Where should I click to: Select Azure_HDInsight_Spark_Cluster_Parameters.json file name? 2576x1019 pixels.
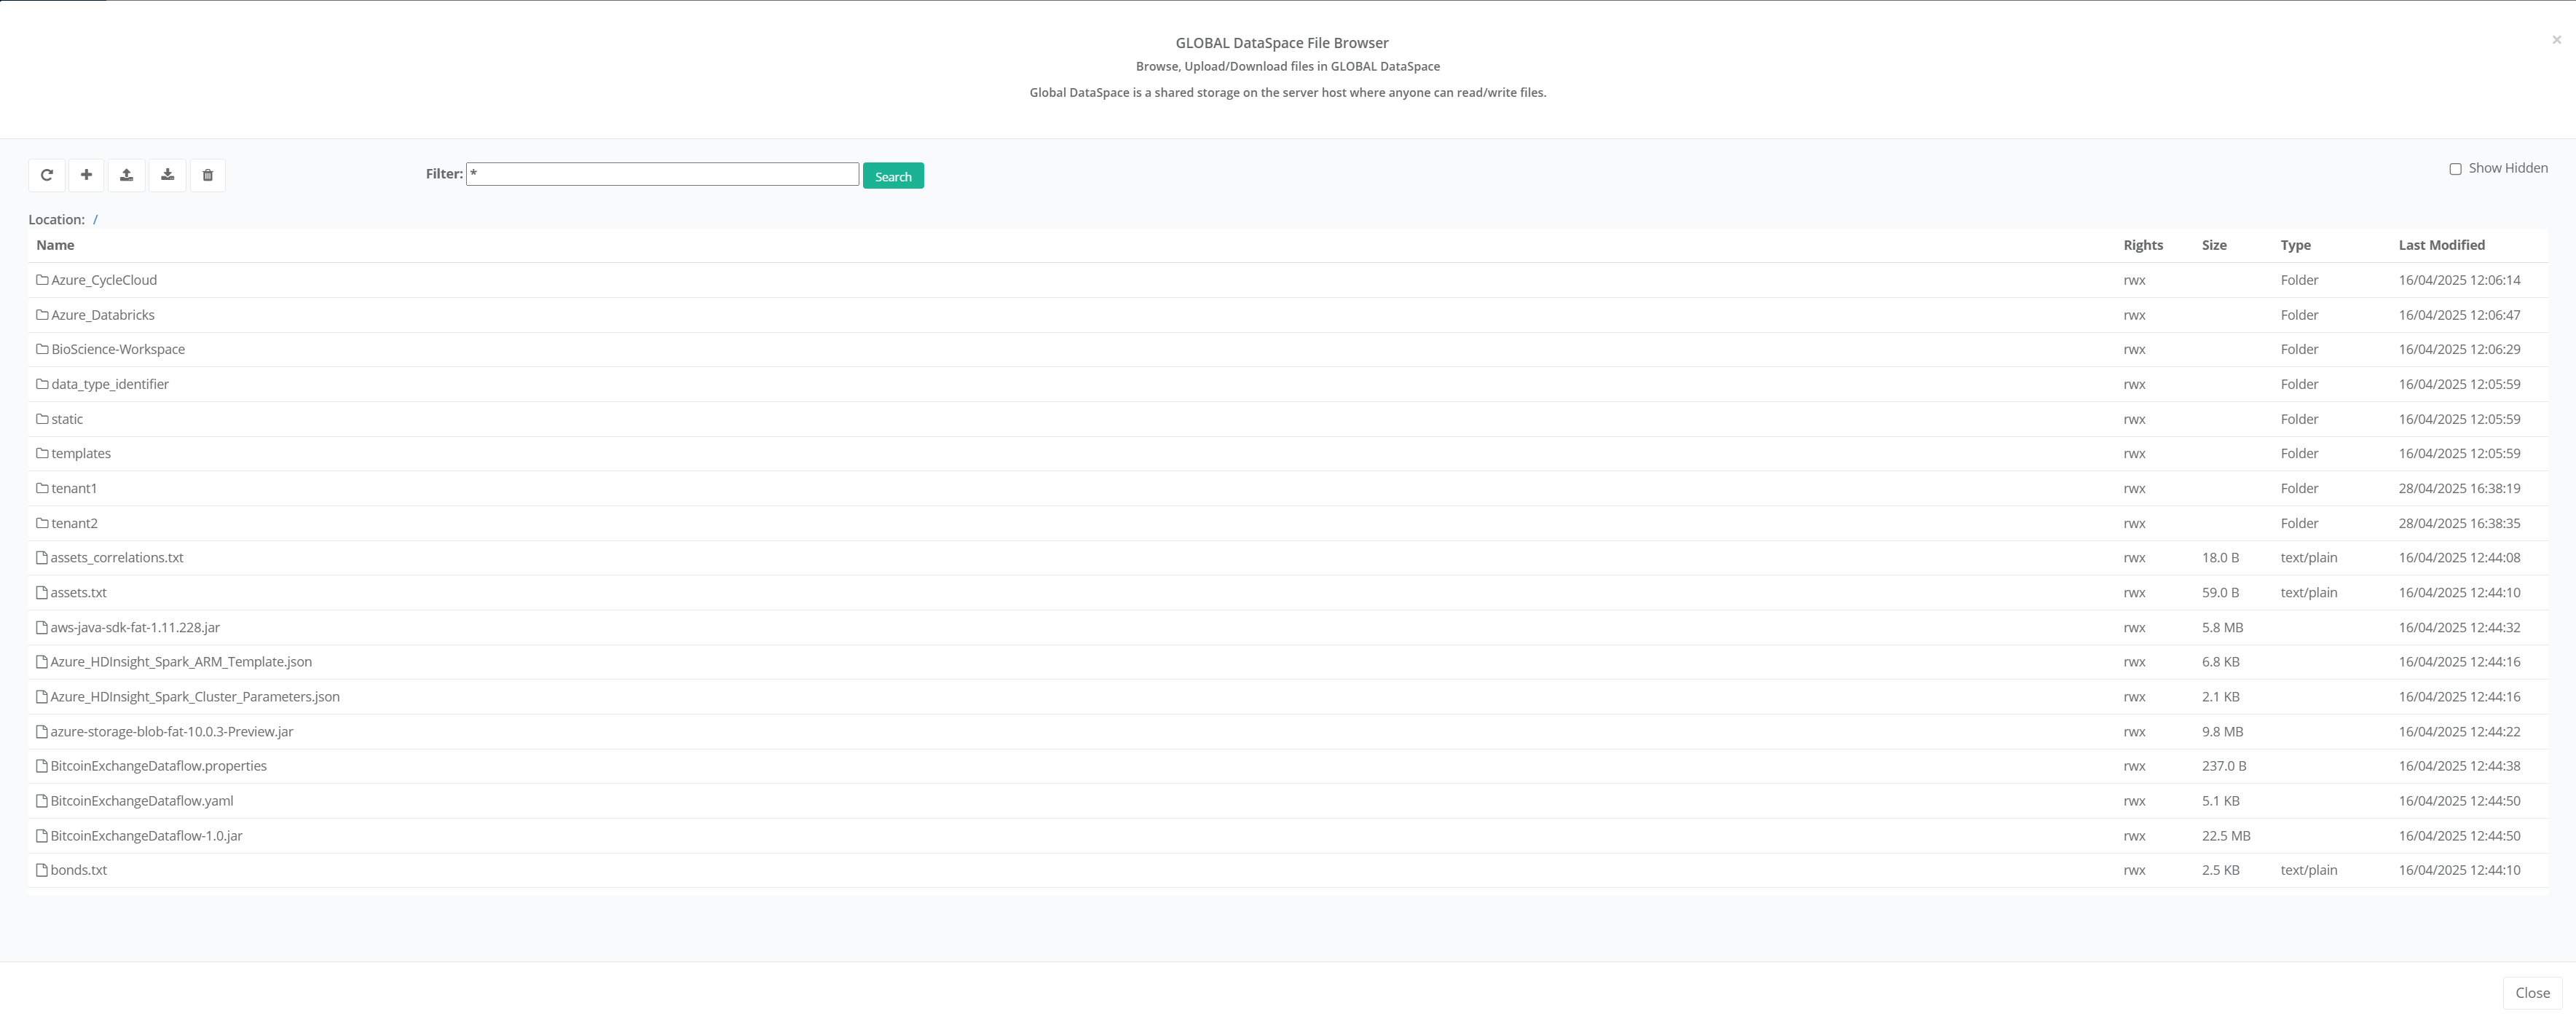195,697
